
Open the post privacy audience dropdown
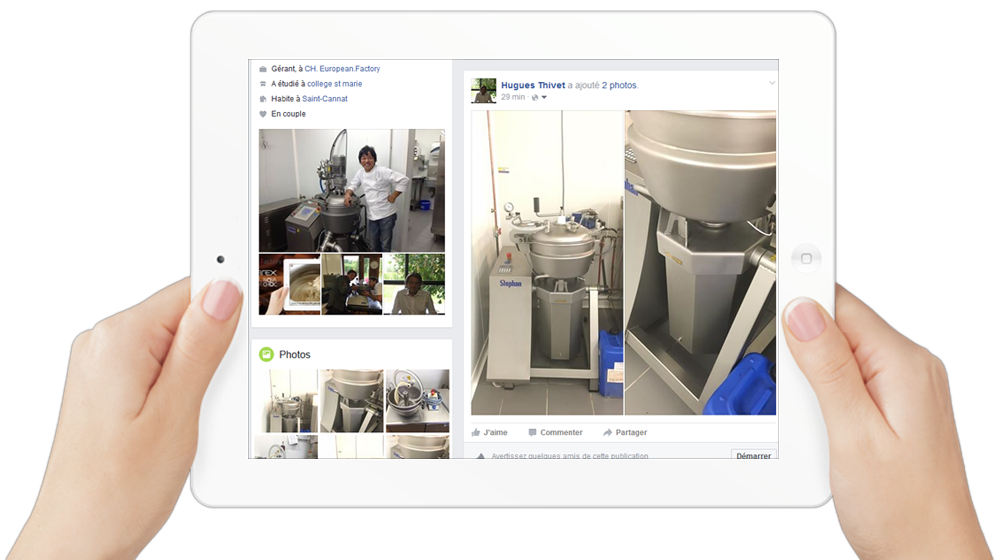540,98
